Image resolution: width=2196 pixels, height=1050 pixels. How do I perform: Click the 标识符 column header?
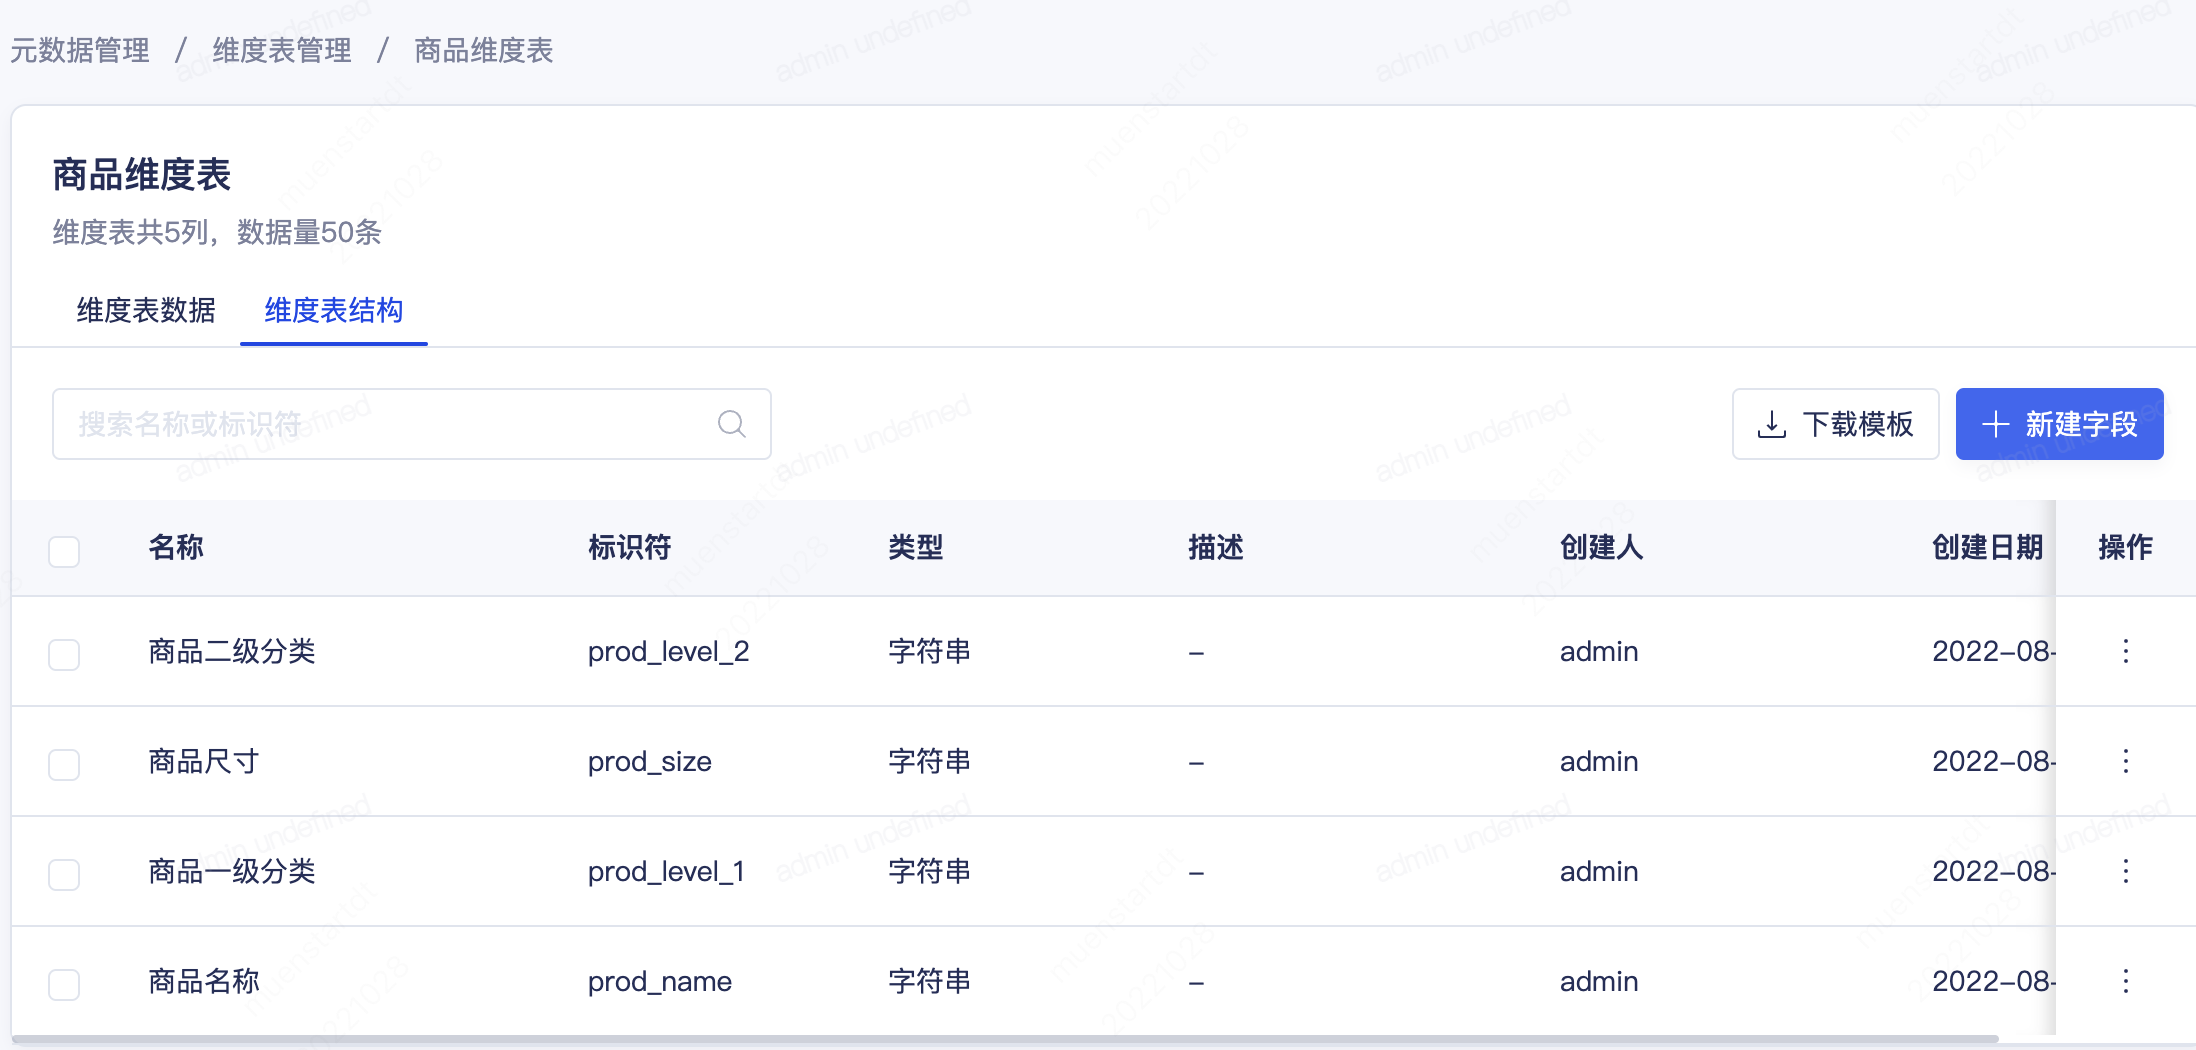pos(630,548)
